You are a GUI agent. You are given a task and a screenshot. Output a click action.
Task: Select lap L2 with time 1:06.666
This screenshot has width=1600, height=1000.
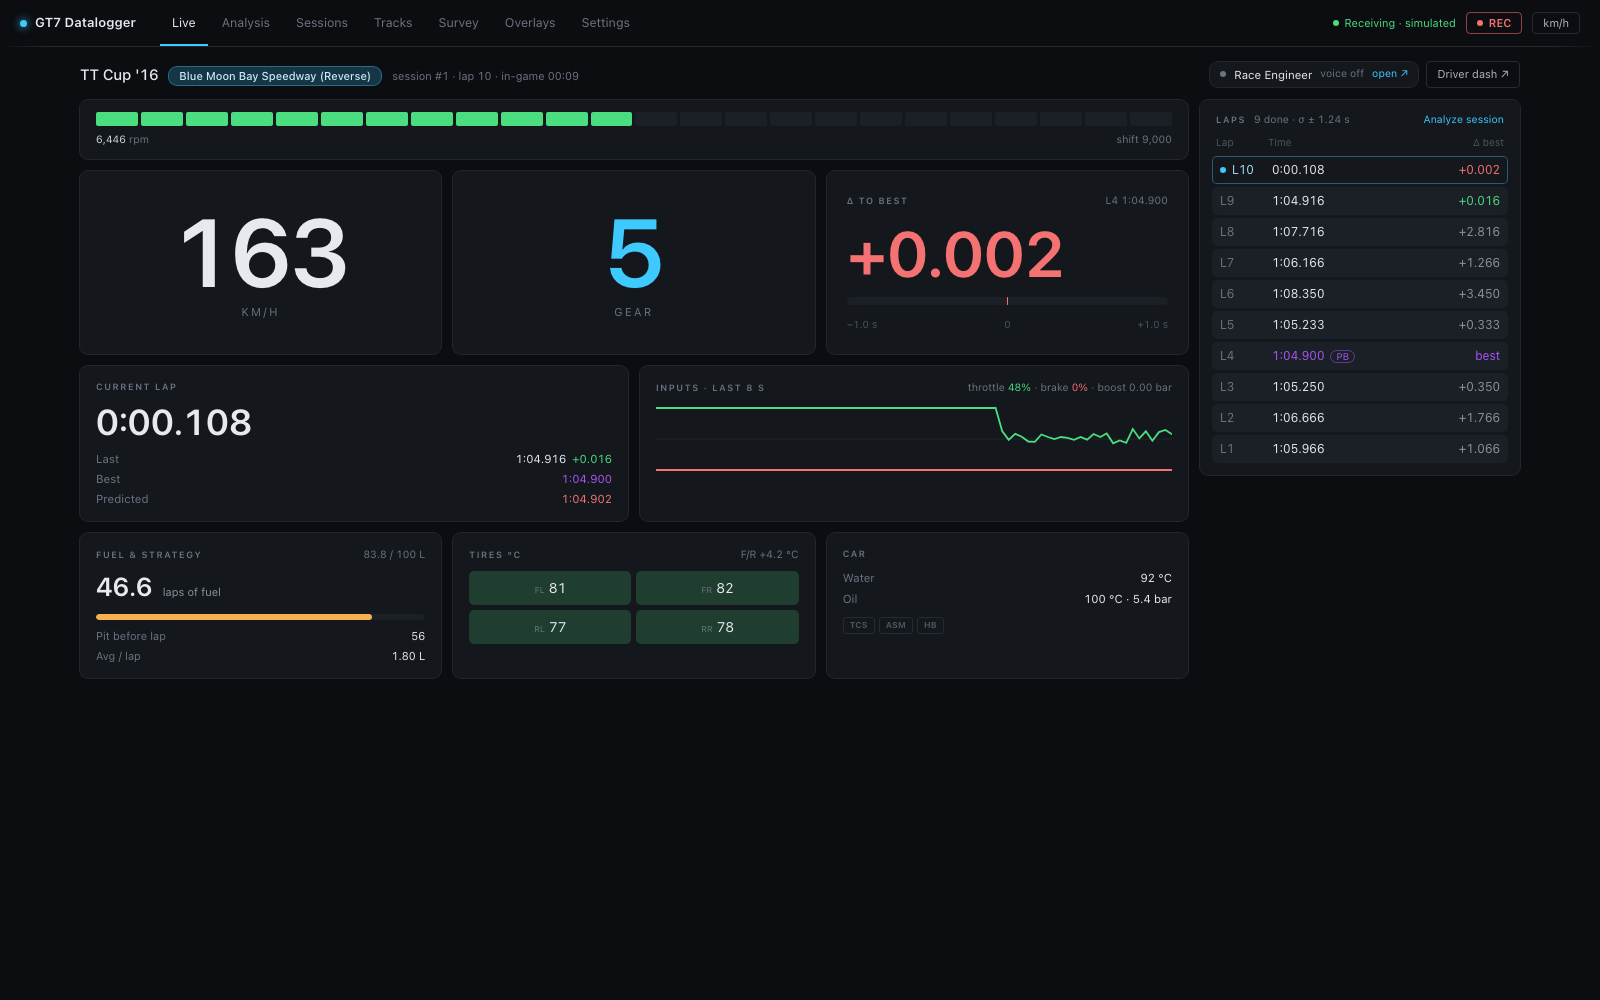(x=1360, y=418)
